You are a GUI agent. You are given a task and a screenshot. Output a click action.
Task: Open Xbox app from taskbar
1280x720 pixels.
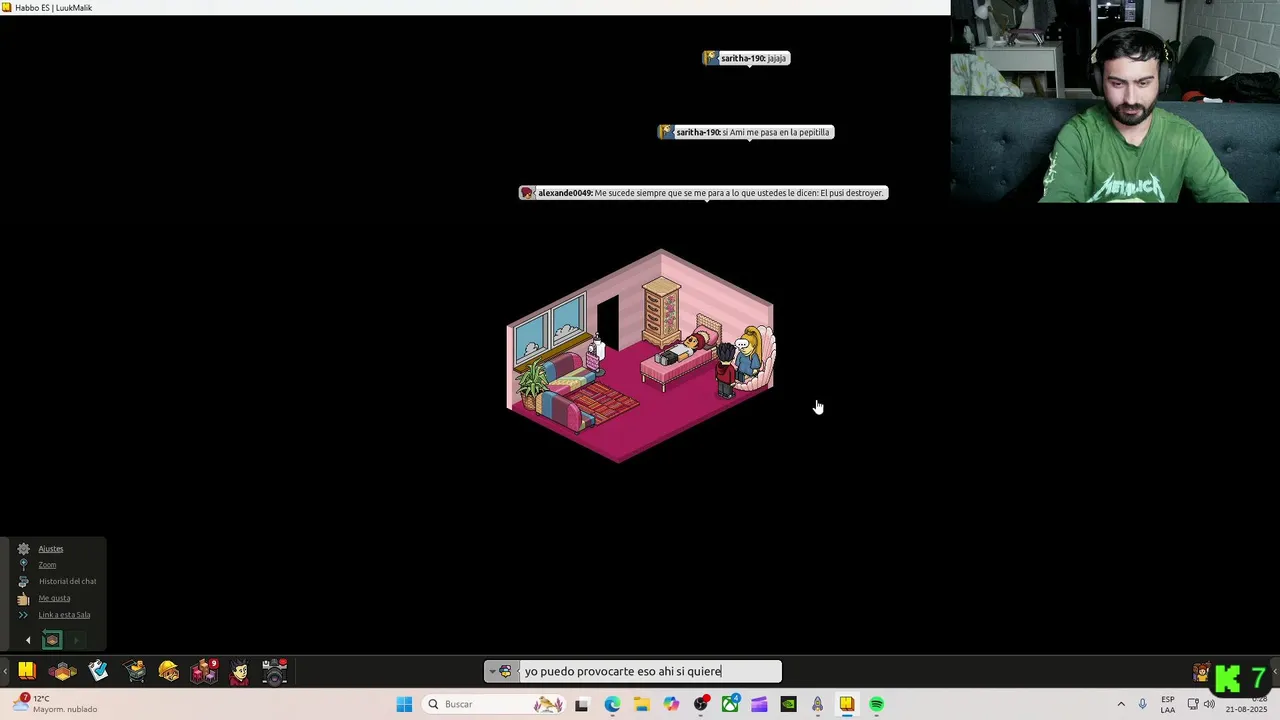pos(730,704)
